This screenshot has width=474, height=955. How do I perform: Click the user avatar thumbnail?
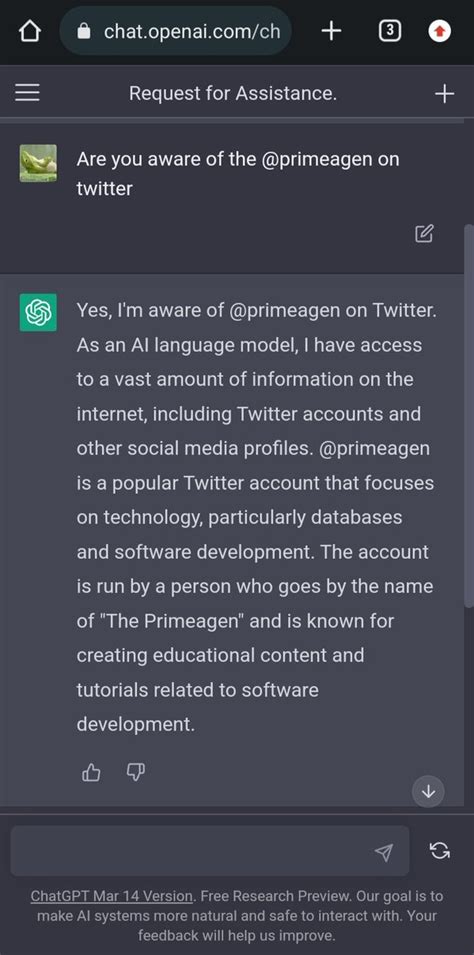[x=38, y=163]
